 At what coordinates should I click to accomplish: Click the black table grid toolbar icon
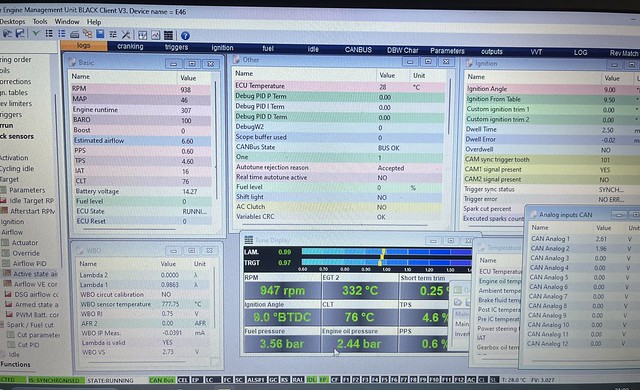click(169, 35)
